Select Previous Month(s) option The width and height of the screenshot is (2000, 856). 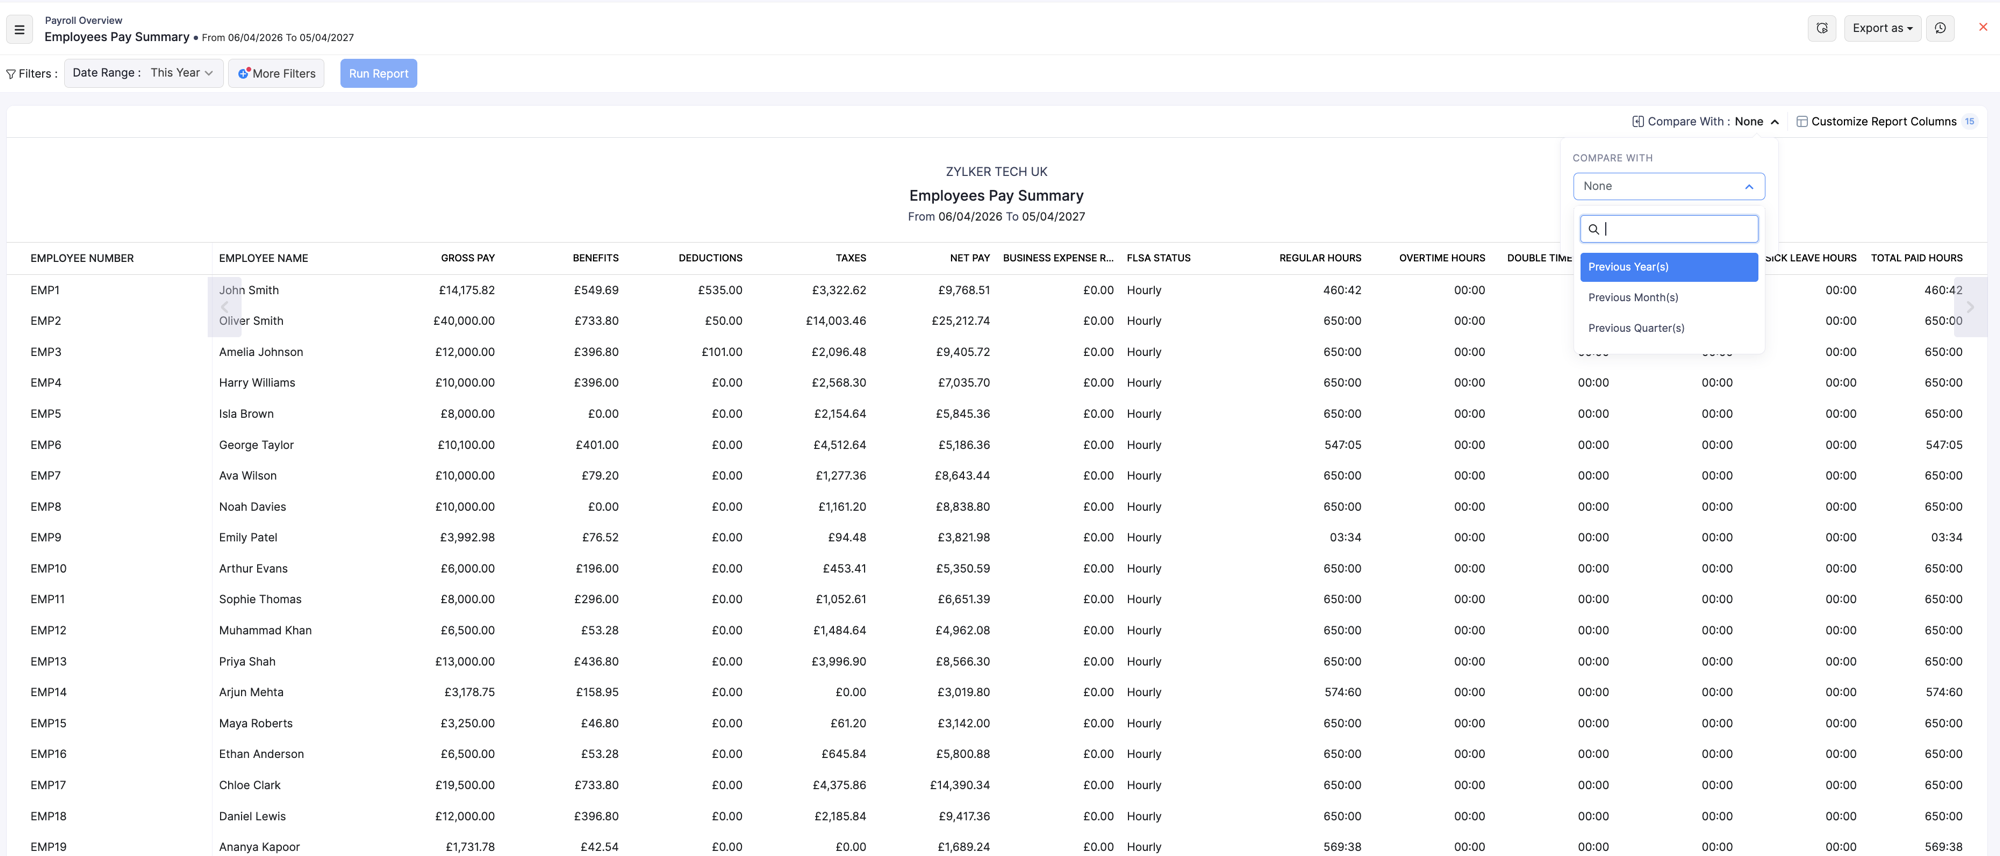(x=1668, y=297)
